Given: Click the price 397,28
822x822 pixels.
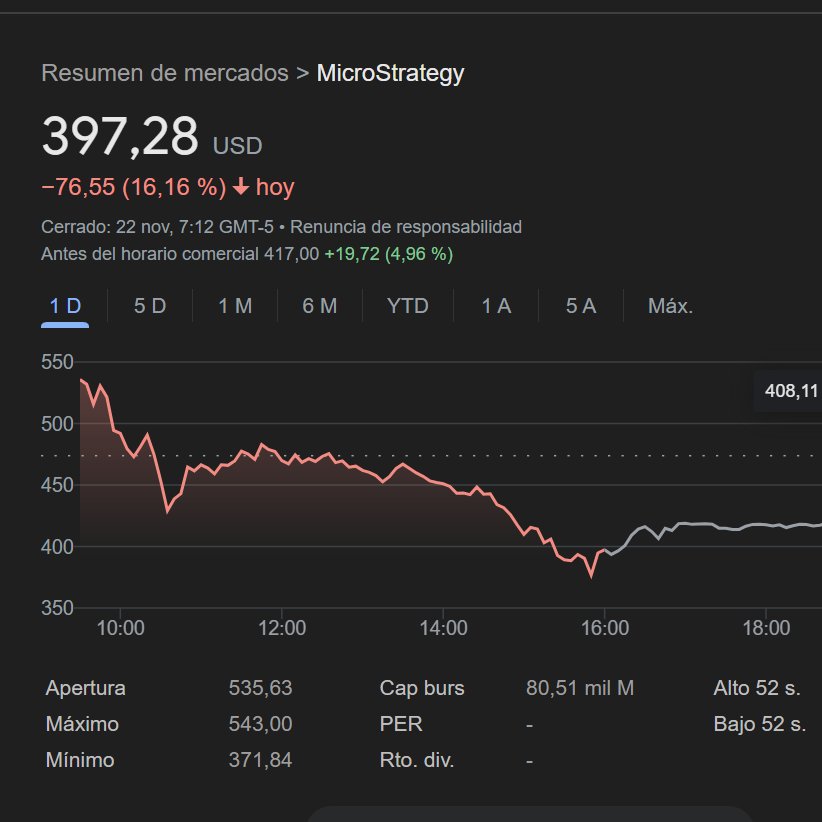Looking at the screenshot, I should click(120, 136).
